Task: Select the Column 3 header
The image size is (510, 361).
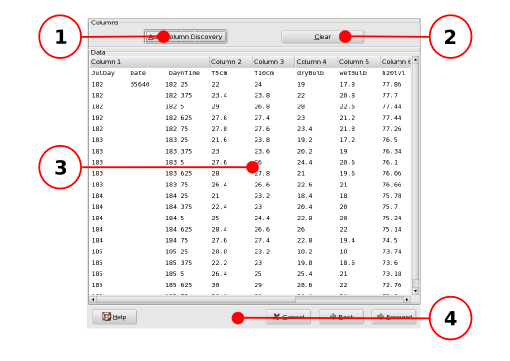Action: coord(273,62)
